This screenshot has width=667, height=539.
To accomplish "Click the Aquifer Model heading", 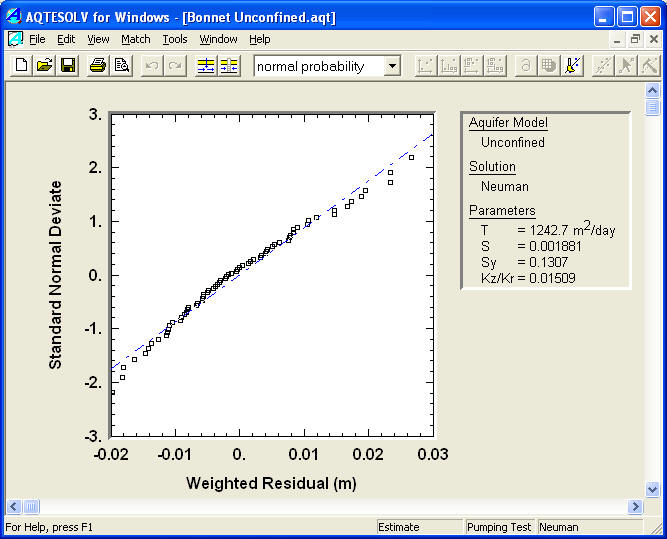I will click(508, 123).
